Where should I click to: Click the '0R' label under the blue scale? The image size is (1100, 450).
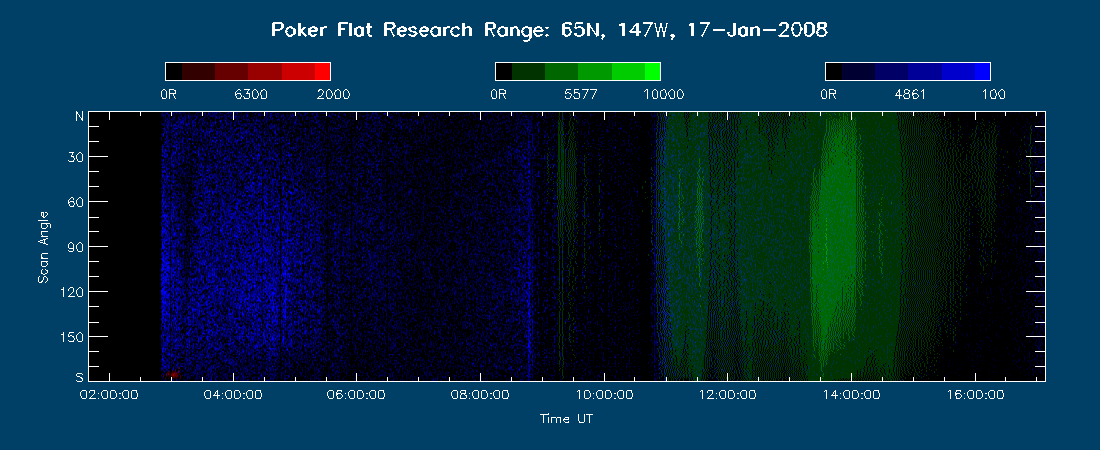[x=828, y=95]
